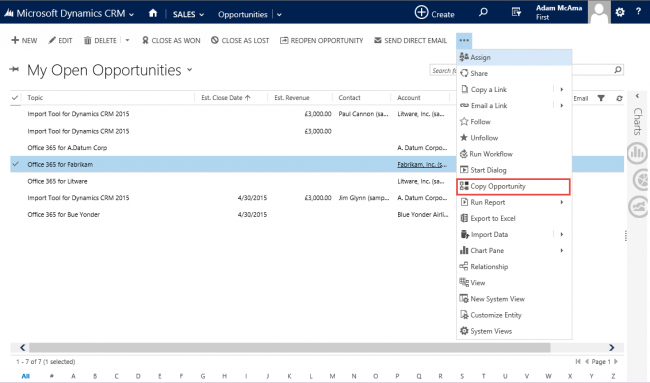Click search magnifier in view search box
Image resolution: width=650 pixels, height=383 pixels.
coord(618,70)
